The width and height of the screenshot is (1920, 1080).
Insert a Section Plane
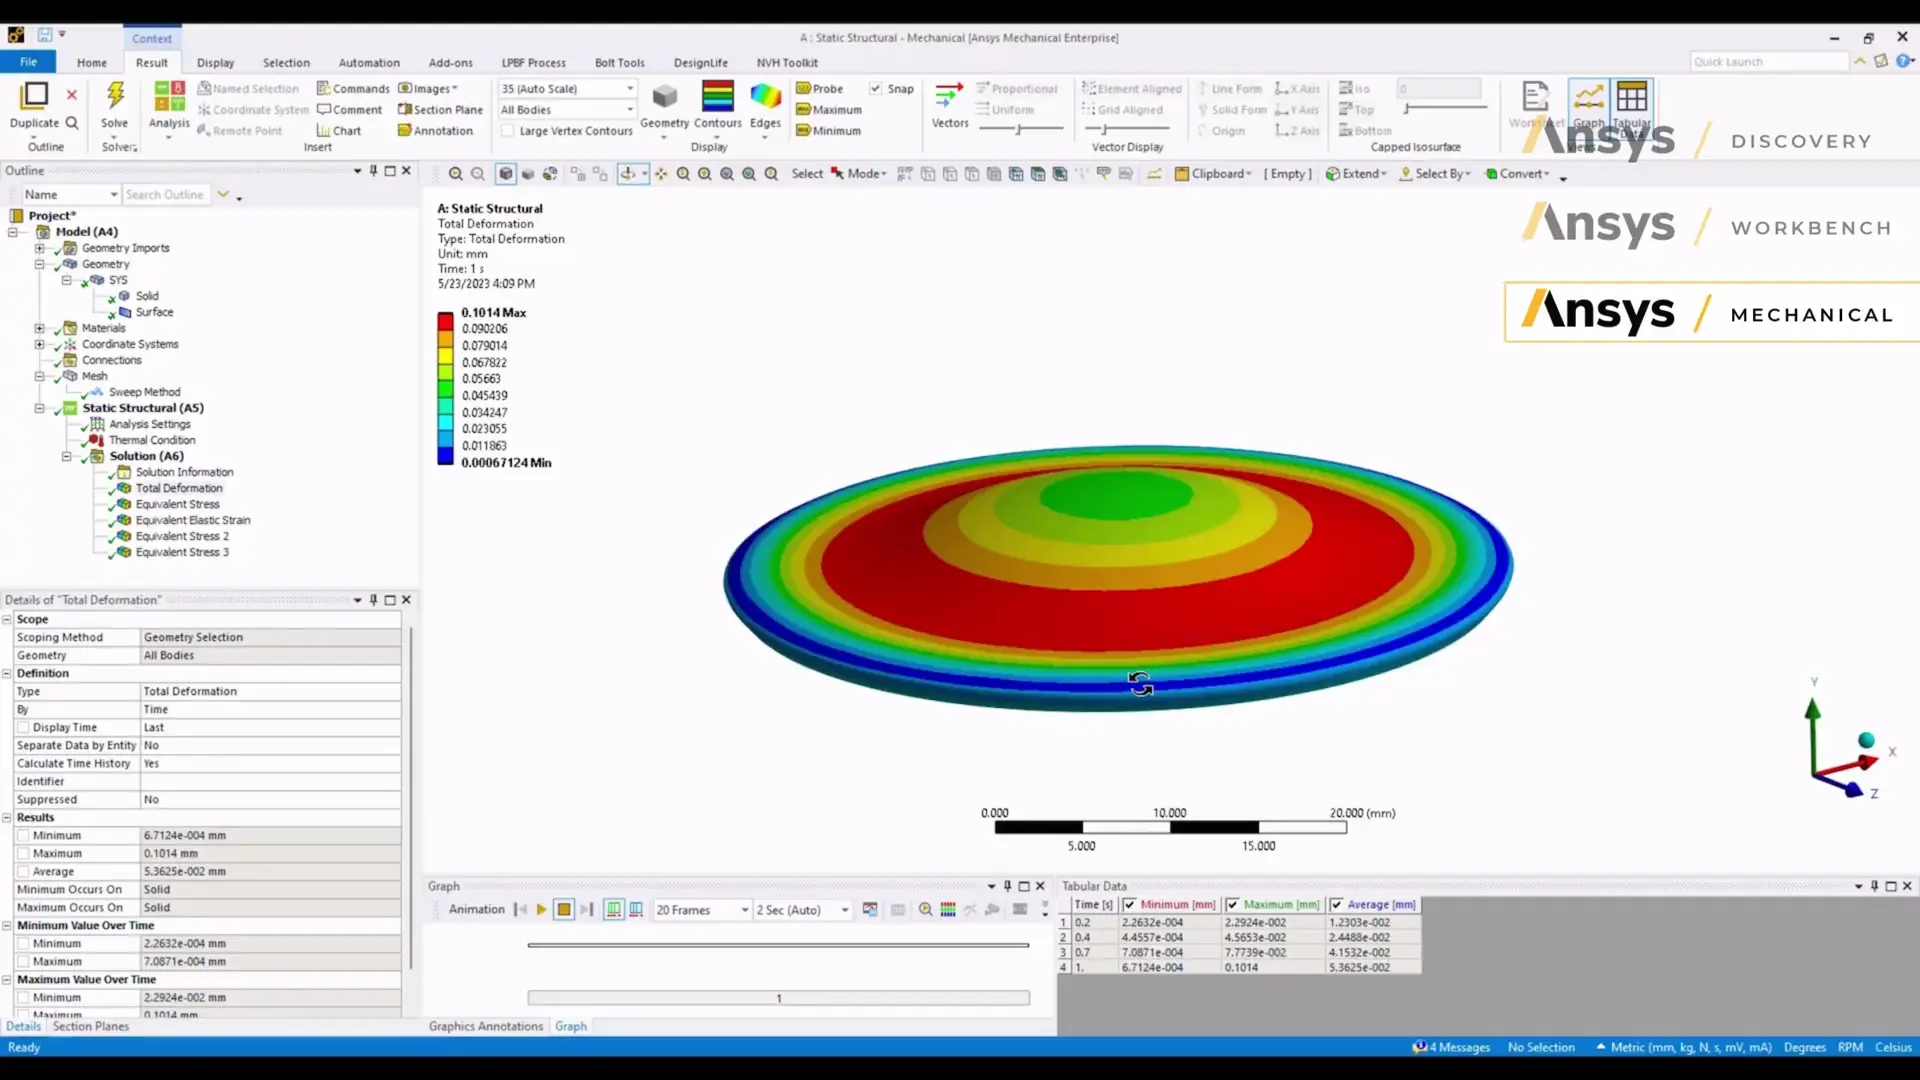tap(440, 110)
